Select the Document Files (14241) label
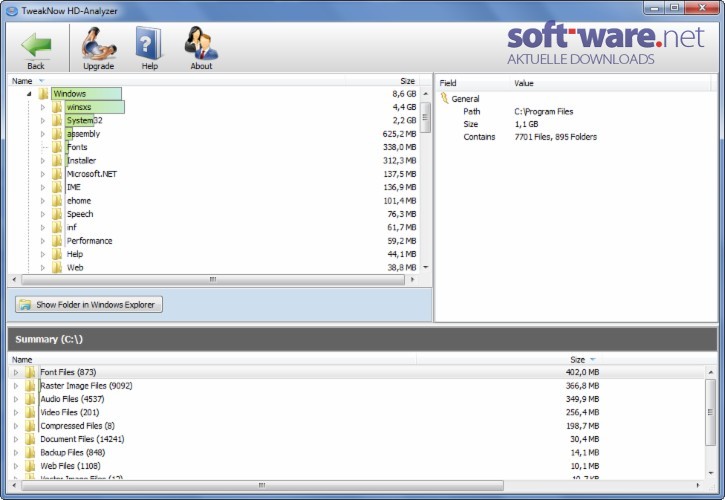 coord(82,439)
